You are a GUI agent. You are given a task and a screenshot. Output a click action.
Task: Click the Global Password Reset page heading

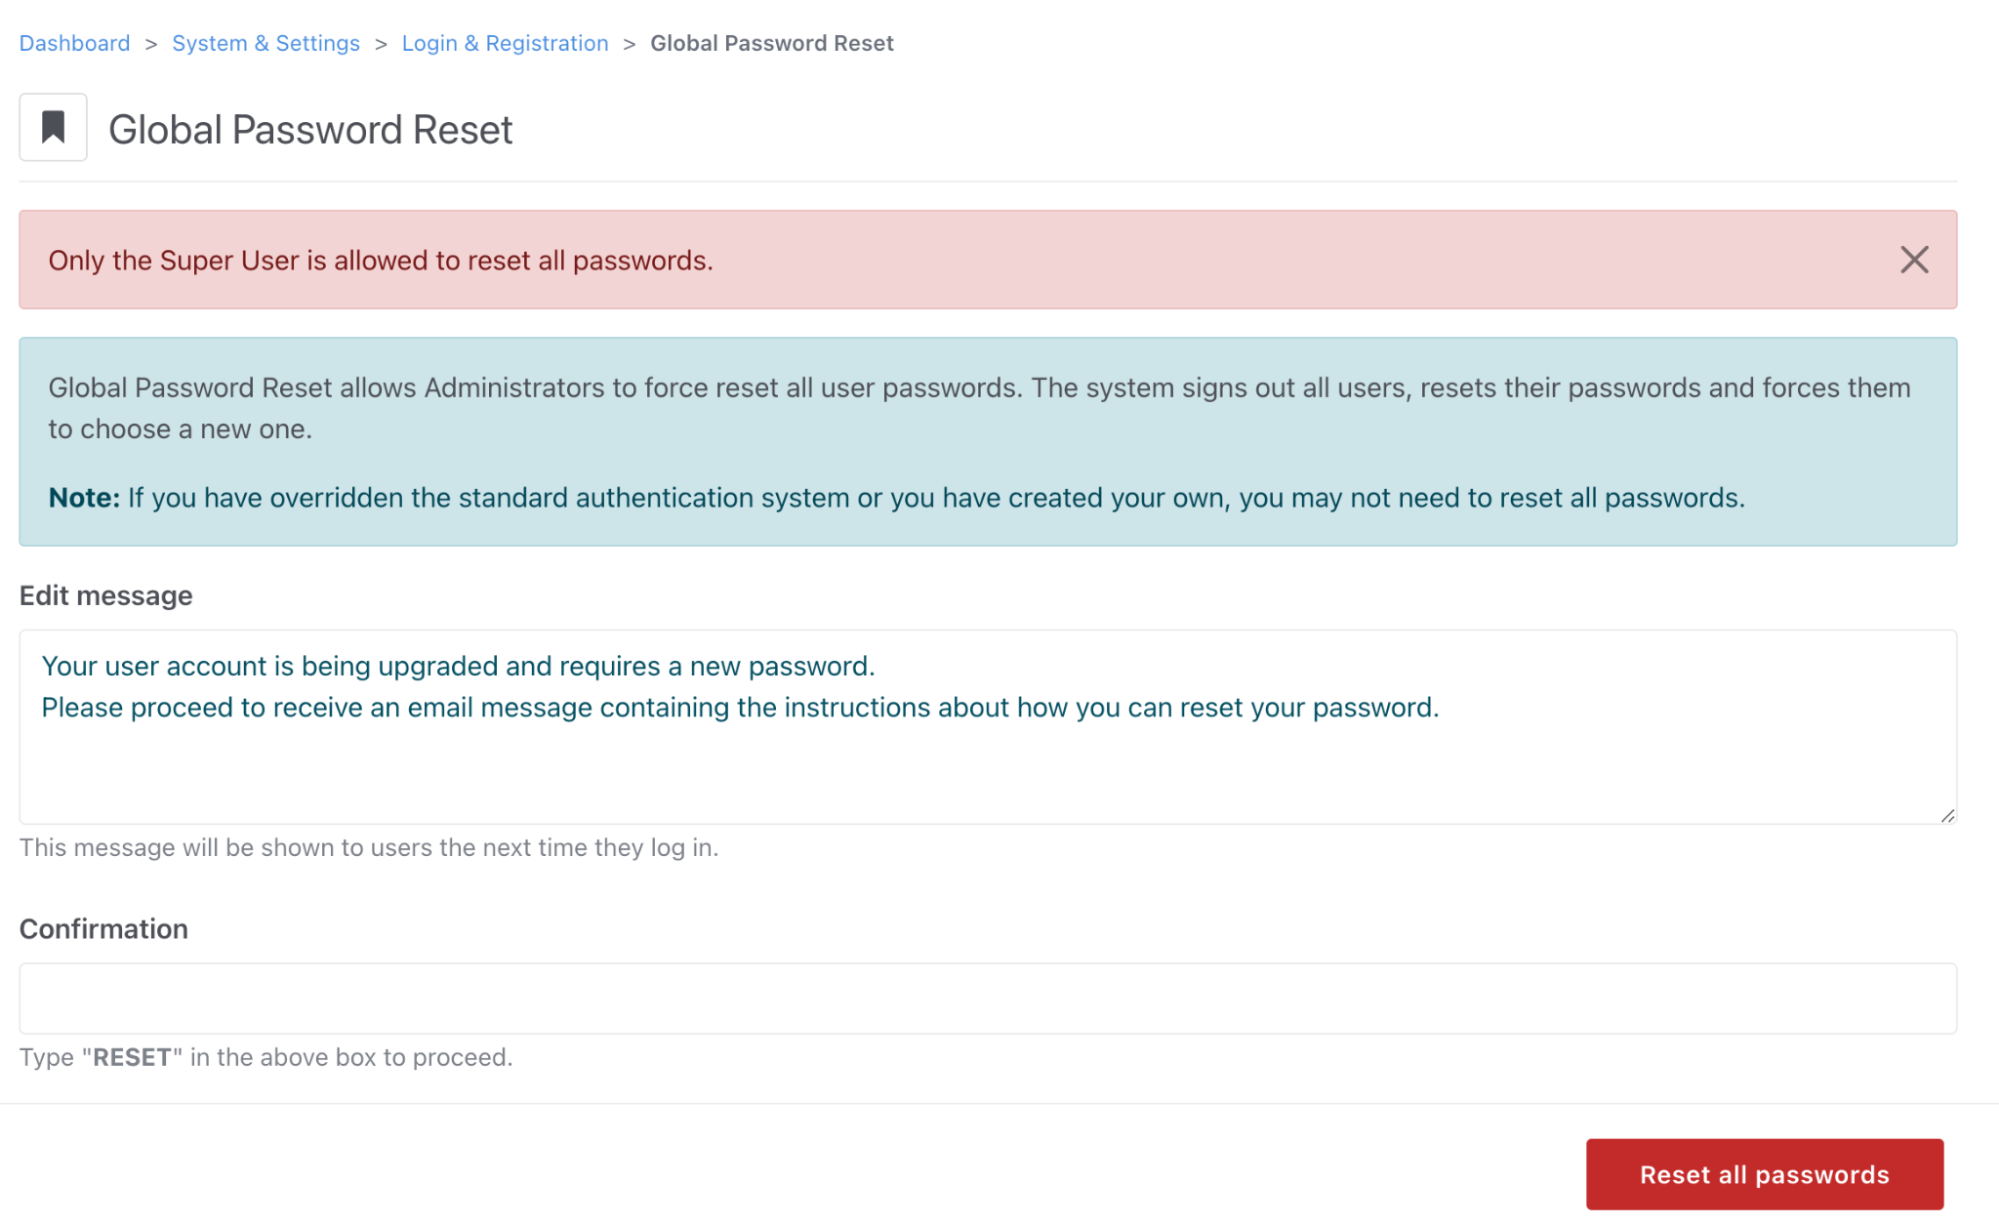(310, 129)
